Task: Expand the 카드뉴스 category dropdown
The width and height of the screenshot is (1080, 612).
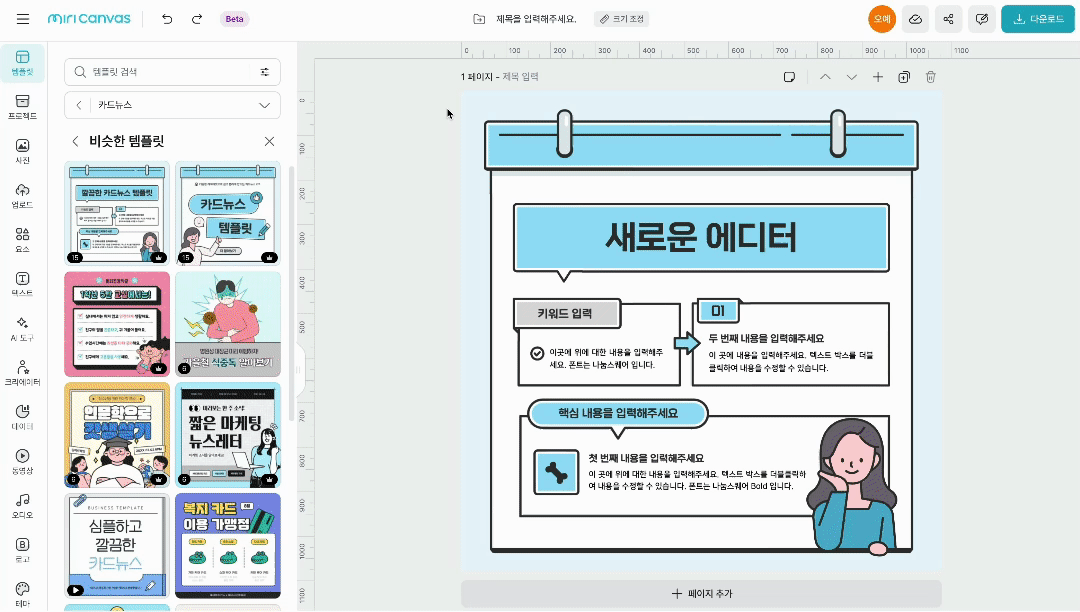Action: (264, 105)
